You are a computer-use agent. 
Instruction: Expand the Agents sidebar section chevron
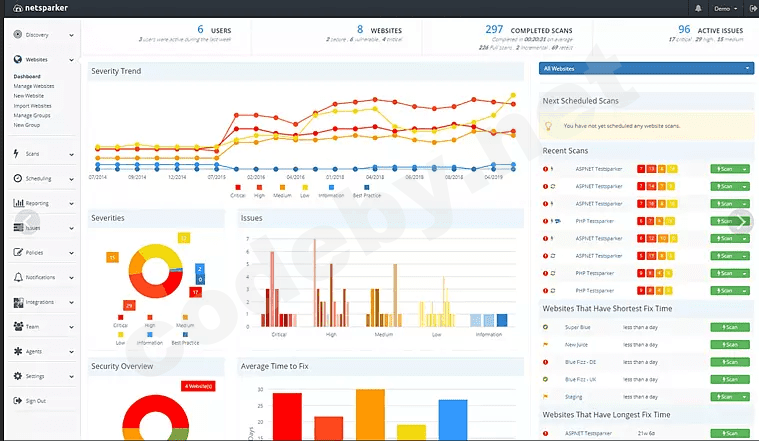pos(72,352)
